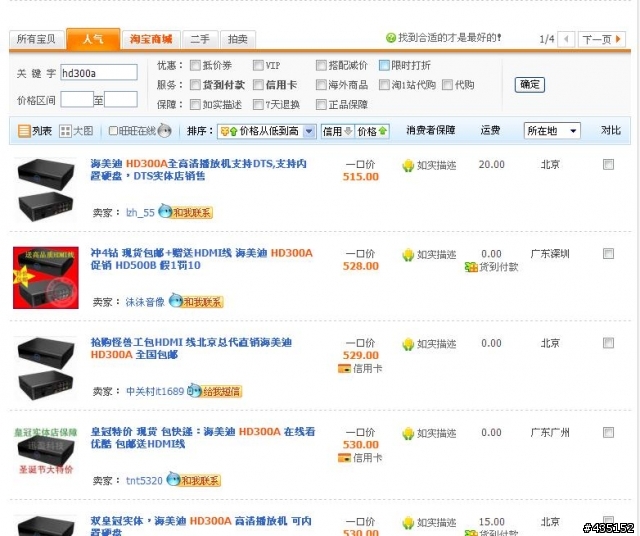Open seller lzh_55 profile link
The height and width of the screenshot is (536, 640).
140,213
